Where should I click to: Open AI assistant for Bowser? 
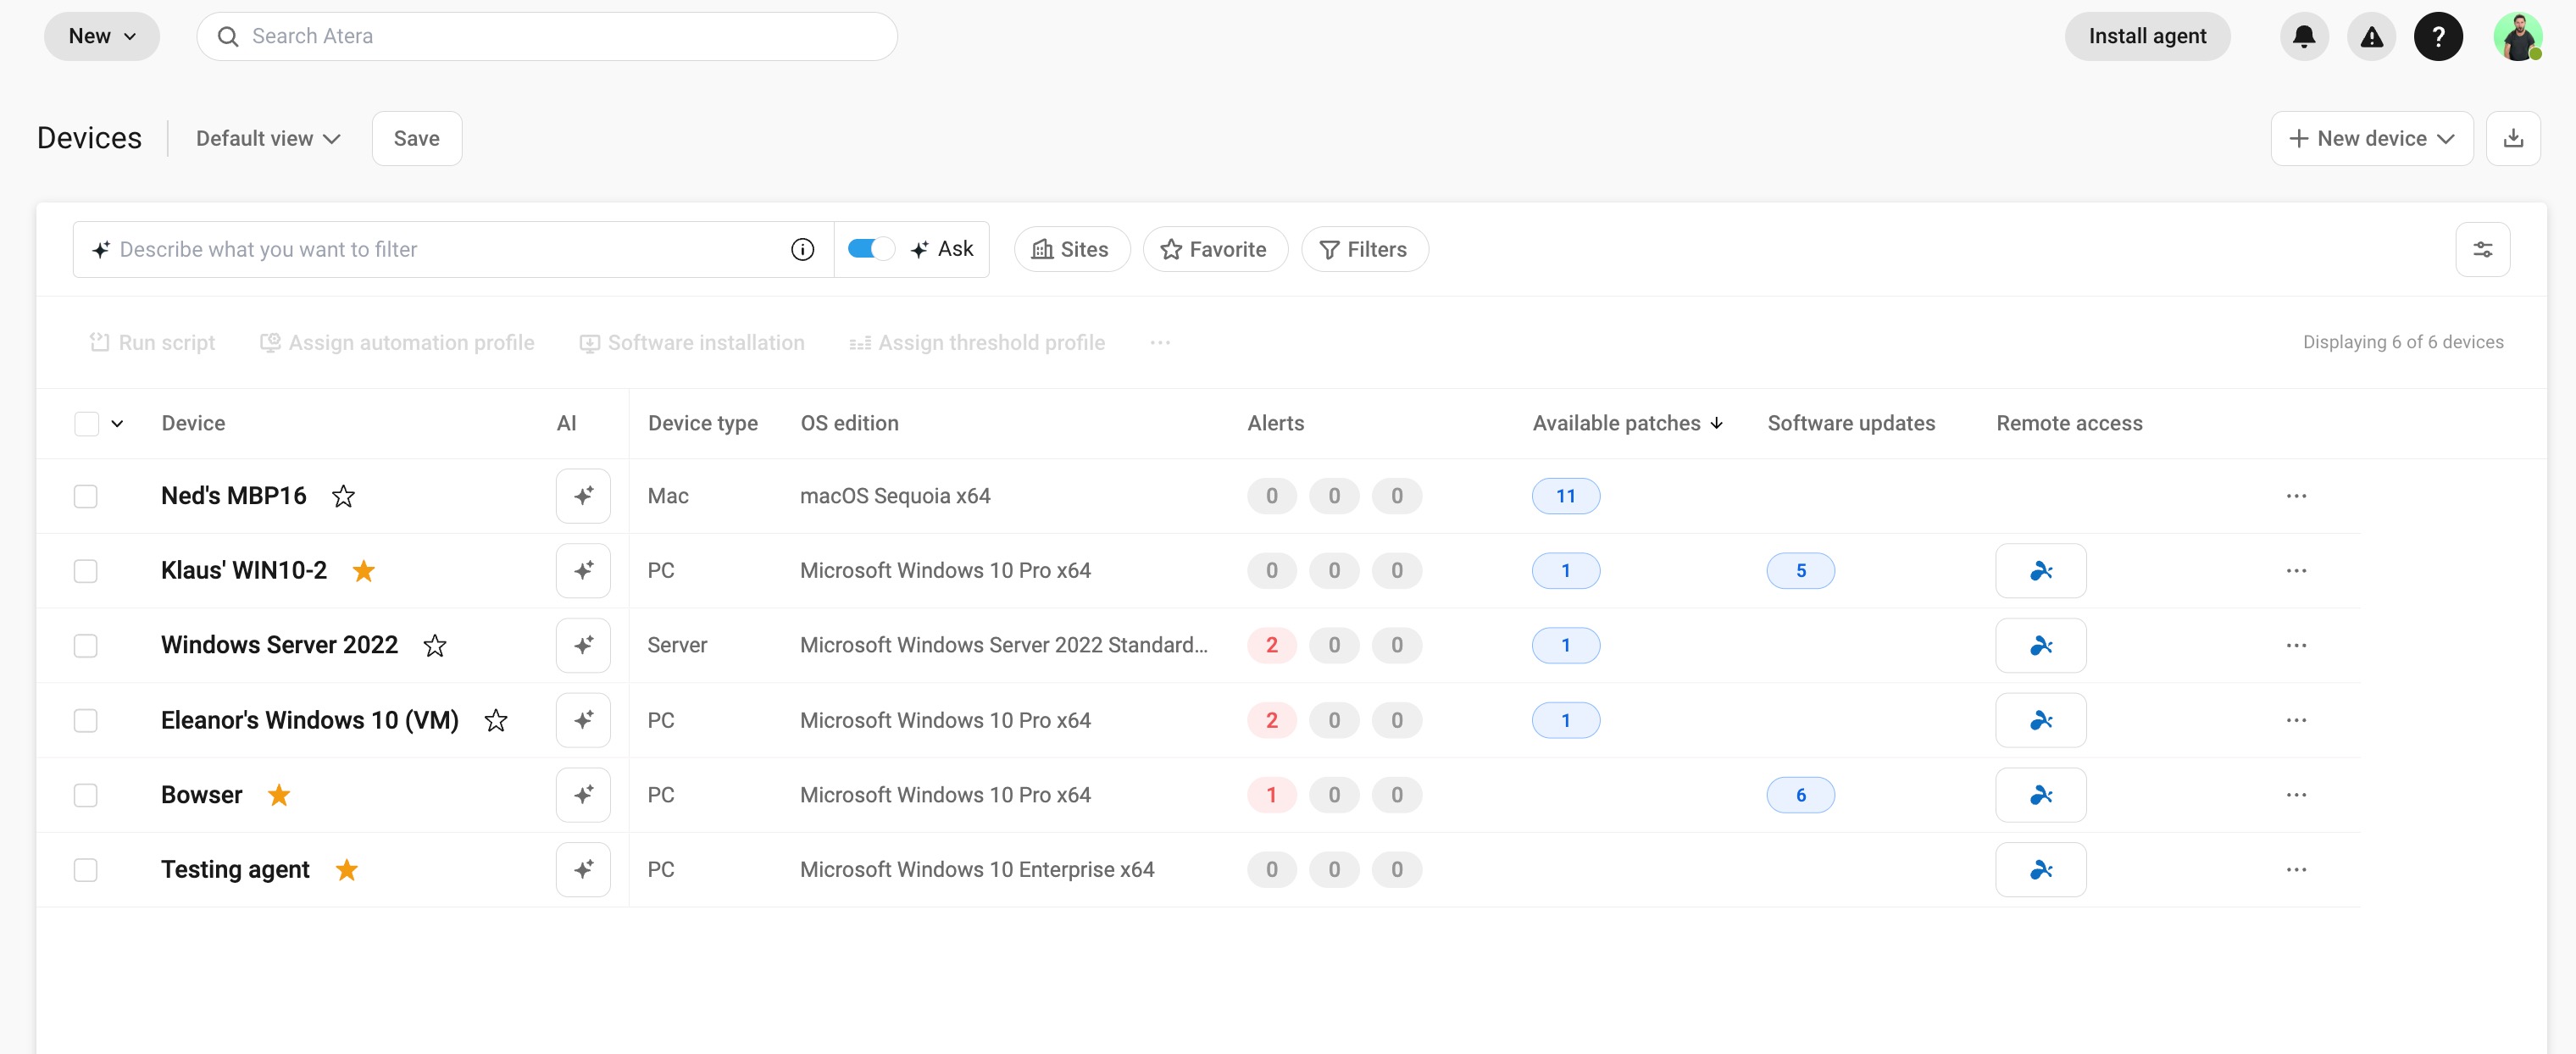click(583, 795)
